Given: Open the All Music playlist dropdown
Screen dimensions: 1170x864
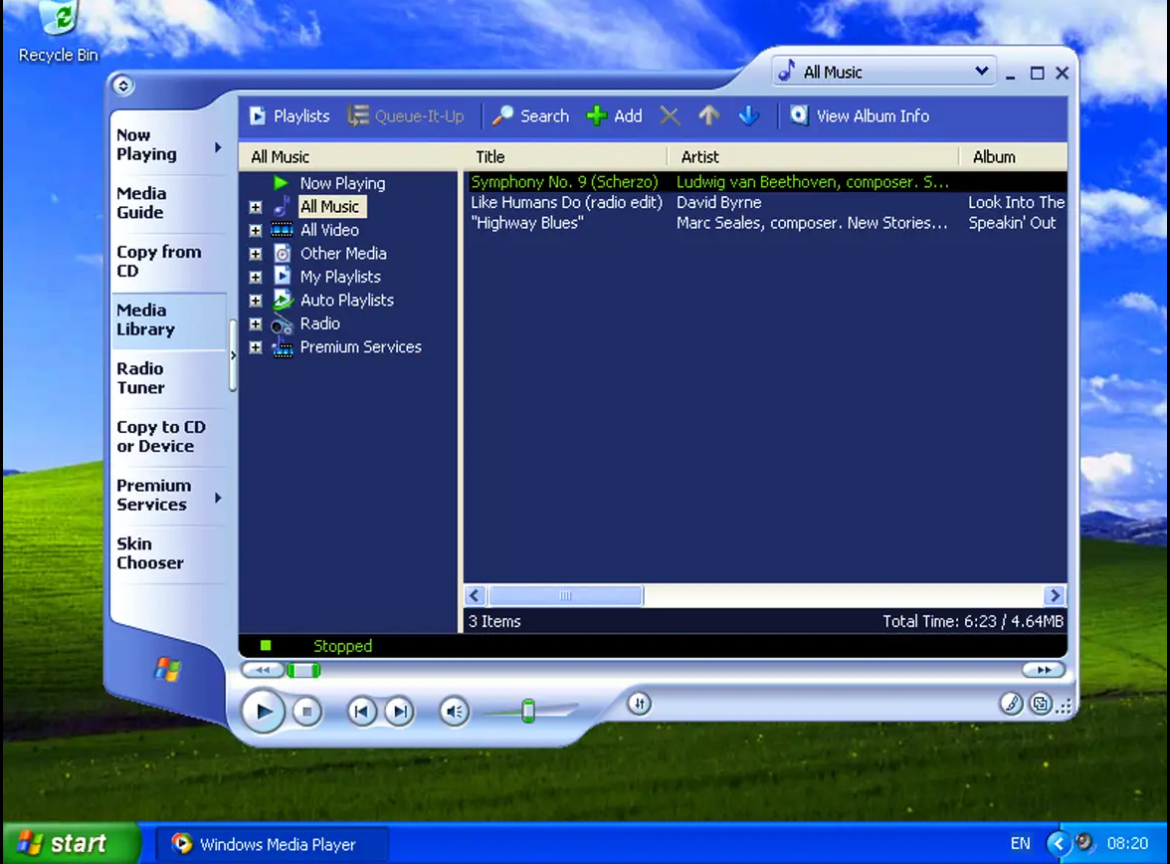Looking at the screenshot, I should click(x=884, y=72).
